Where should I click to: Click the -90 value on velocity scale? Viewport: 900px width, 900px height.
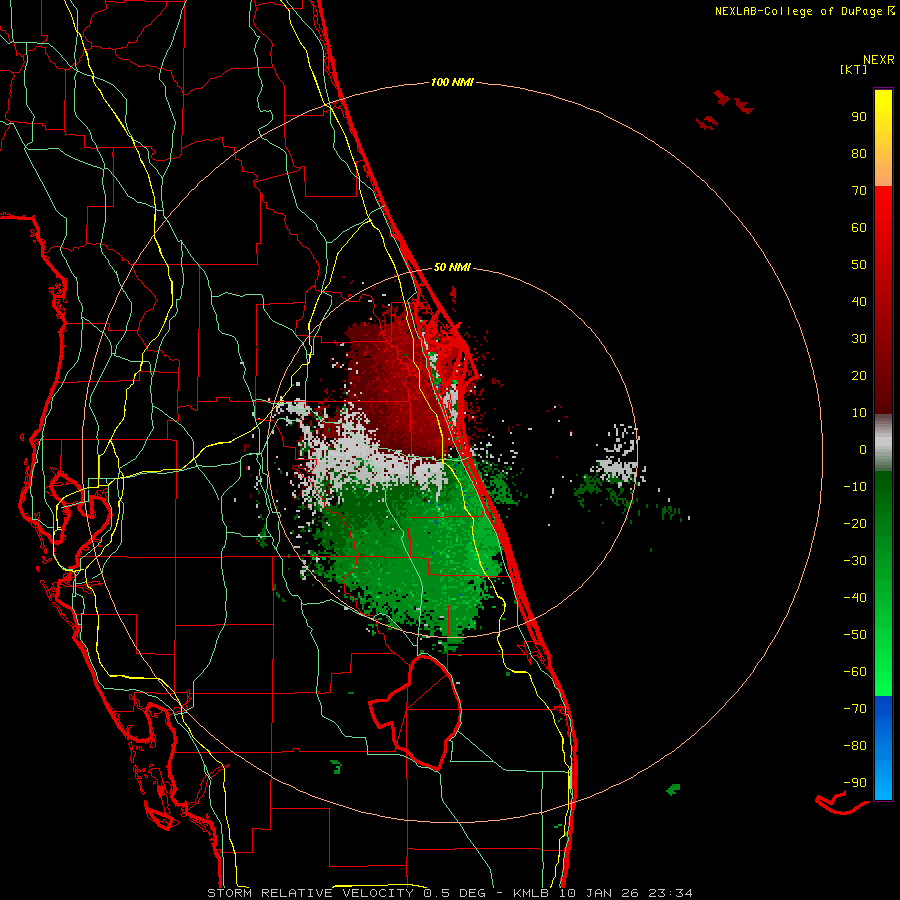point(855,783)
